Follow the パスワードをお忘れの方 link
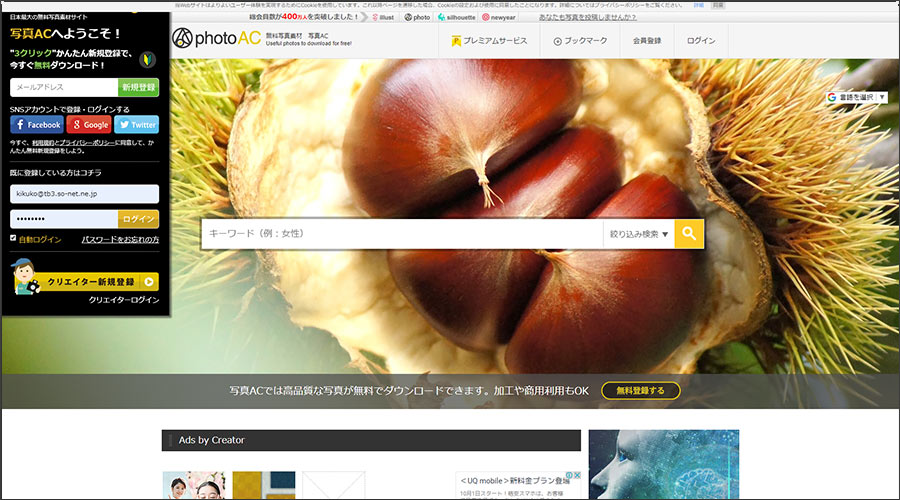This screenshot has width=900, height=500. (120, 240)
